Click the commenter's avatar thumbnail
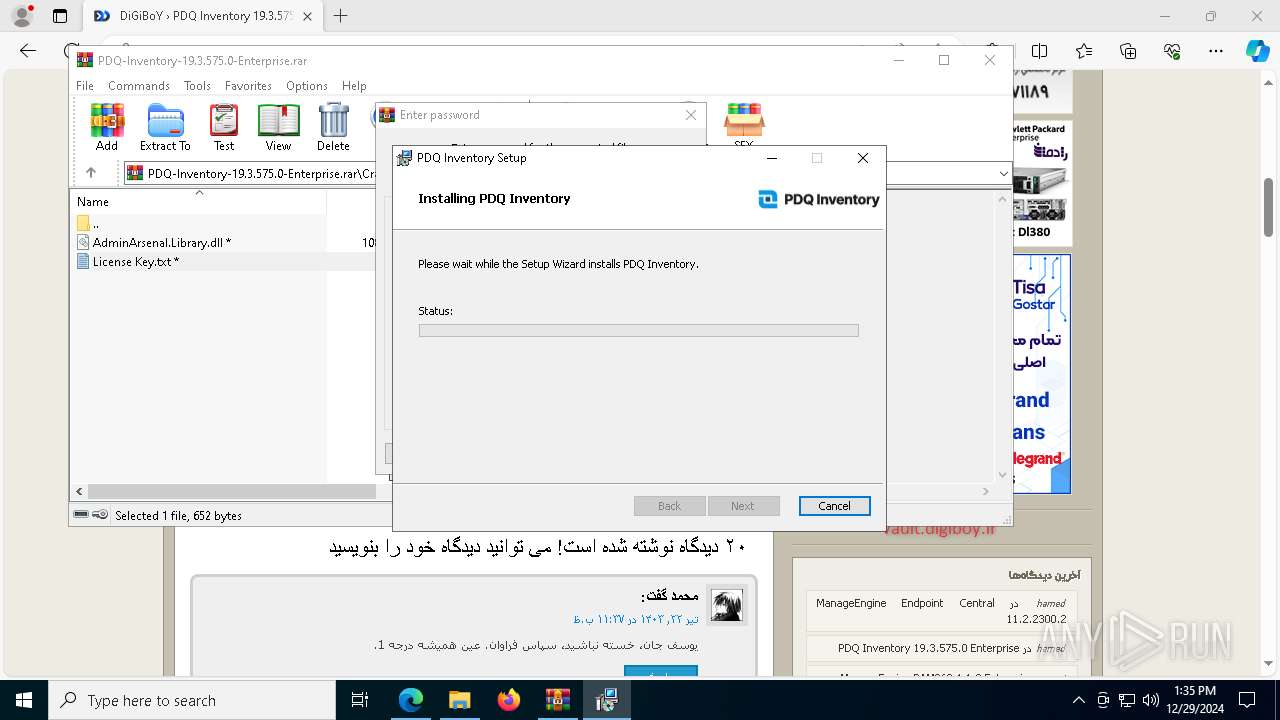The height and width of the screenshot is (720, 1280). click(x=727, y=605)
